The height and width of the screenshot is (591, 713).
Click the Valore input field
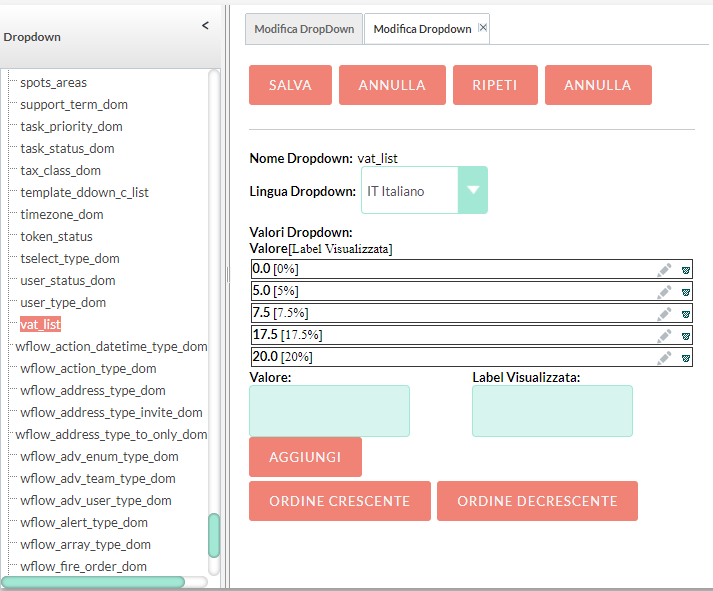tap(329, 411)
